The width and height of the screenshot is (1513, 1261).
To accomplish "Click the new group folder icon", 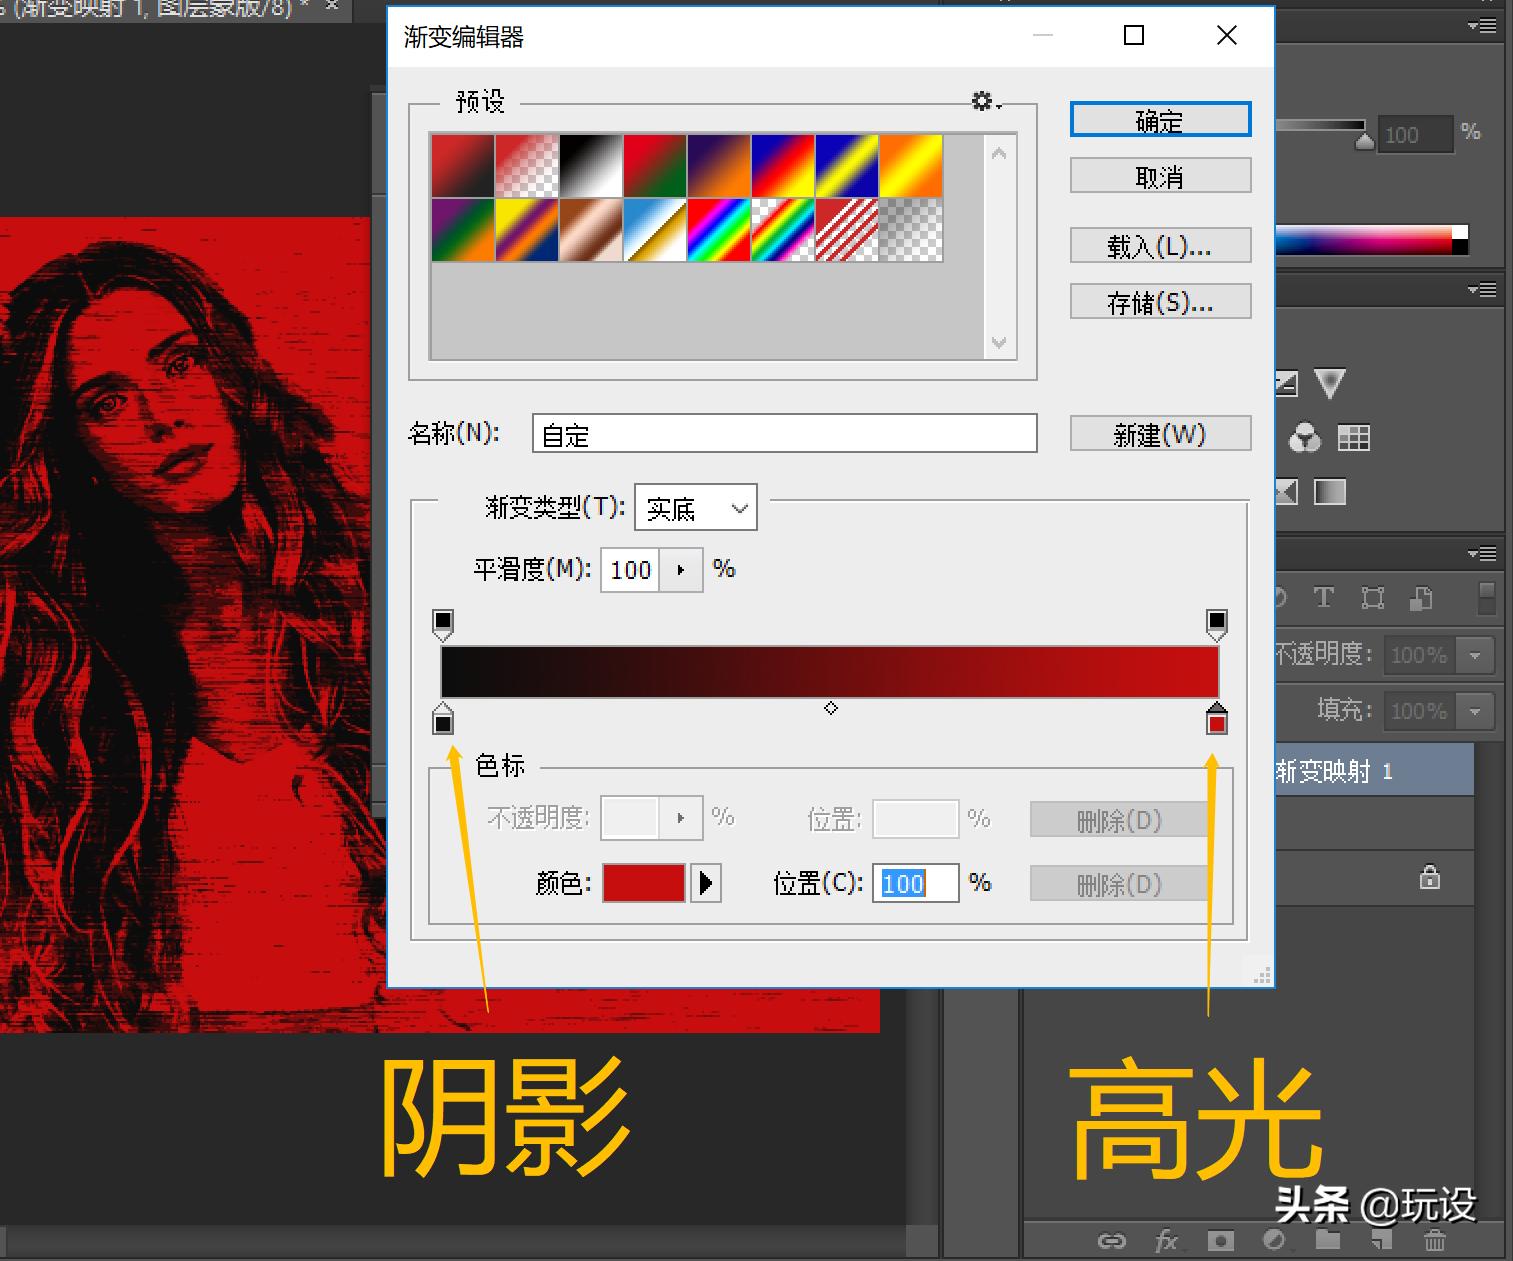I will [x=1328, y=1241].
